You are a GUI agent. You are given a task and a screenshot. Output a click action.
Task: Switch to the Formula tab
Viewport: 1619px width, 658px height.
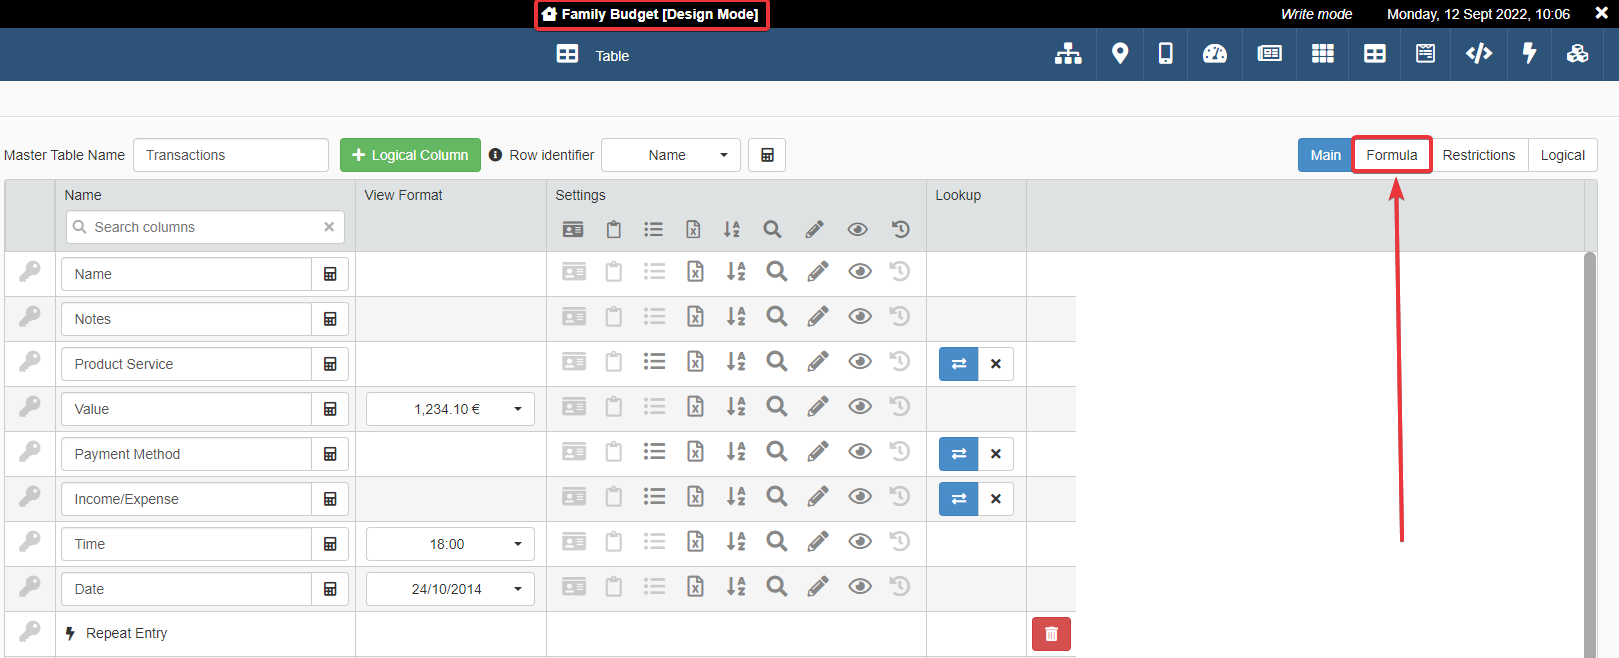click(x=1392, y=155)
